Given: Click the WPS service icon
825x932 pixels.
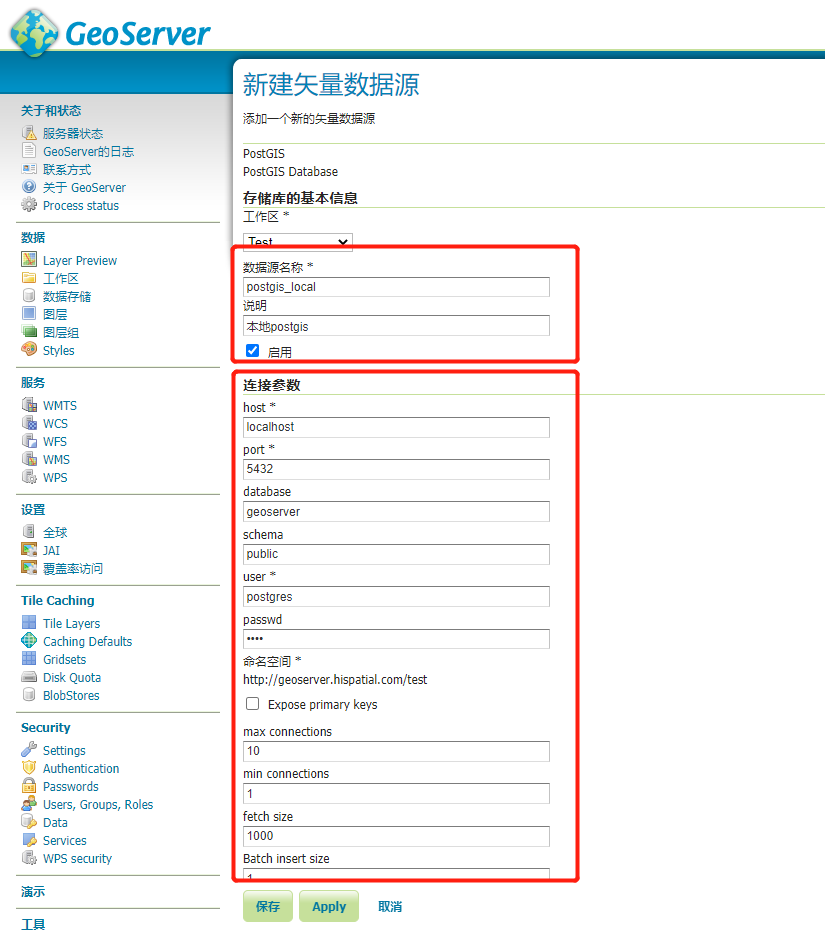Looking at the screenshot, I should click(x=29, y=476).
